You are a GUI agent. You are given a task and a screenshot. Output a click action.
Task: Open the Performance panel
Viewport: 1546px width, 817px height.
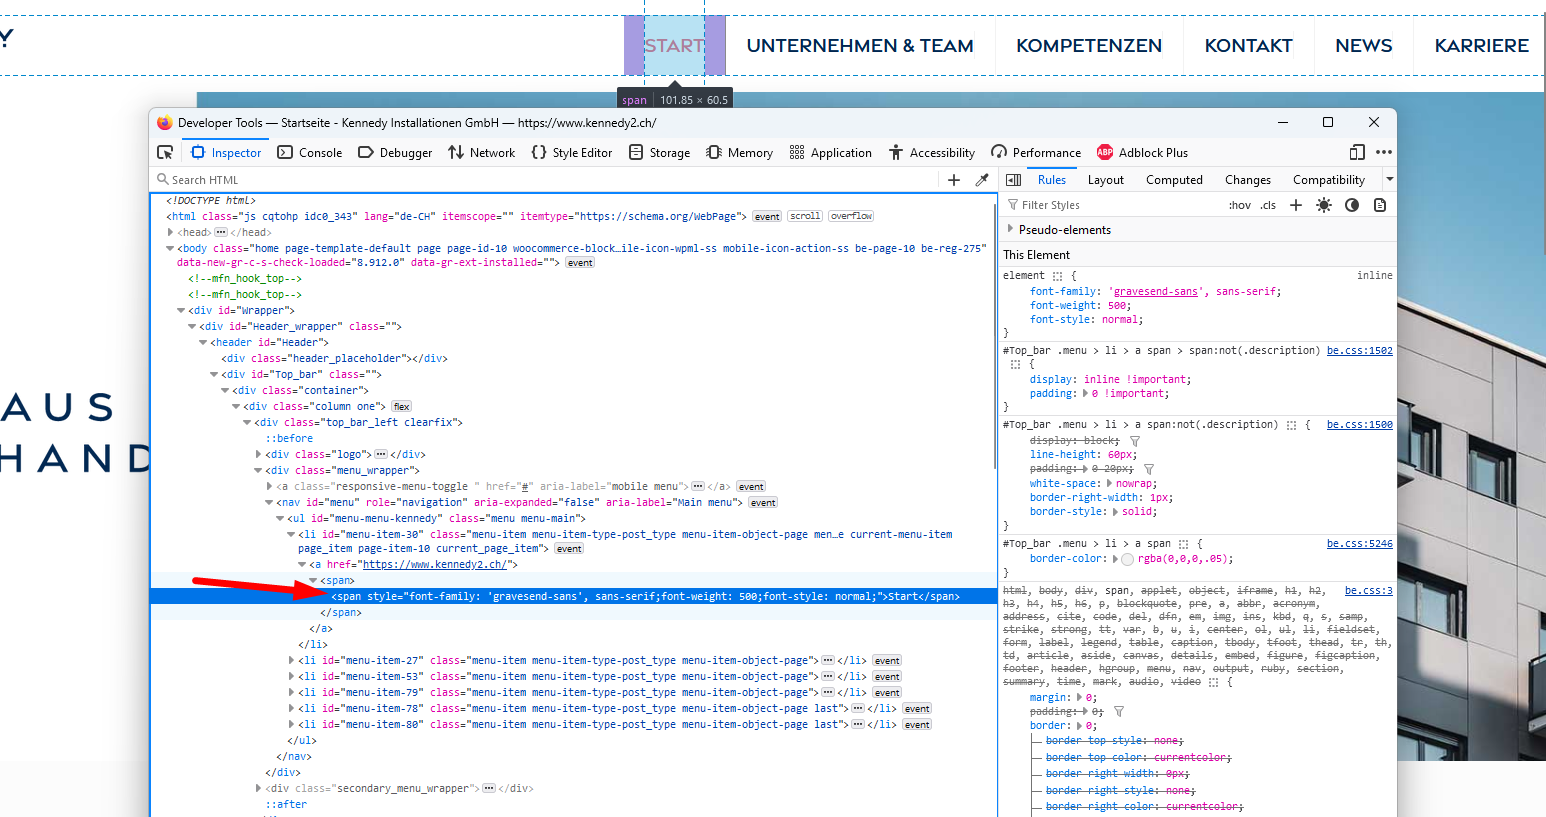1036,152
